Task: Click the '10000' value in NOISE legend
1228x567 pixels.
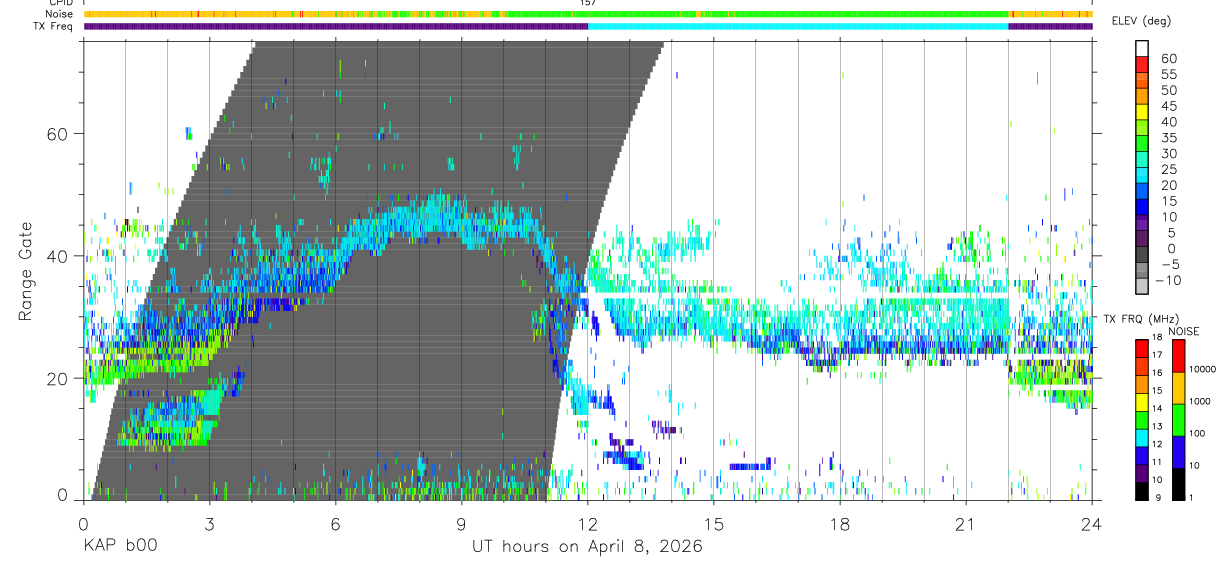Action: point(1202,369)
